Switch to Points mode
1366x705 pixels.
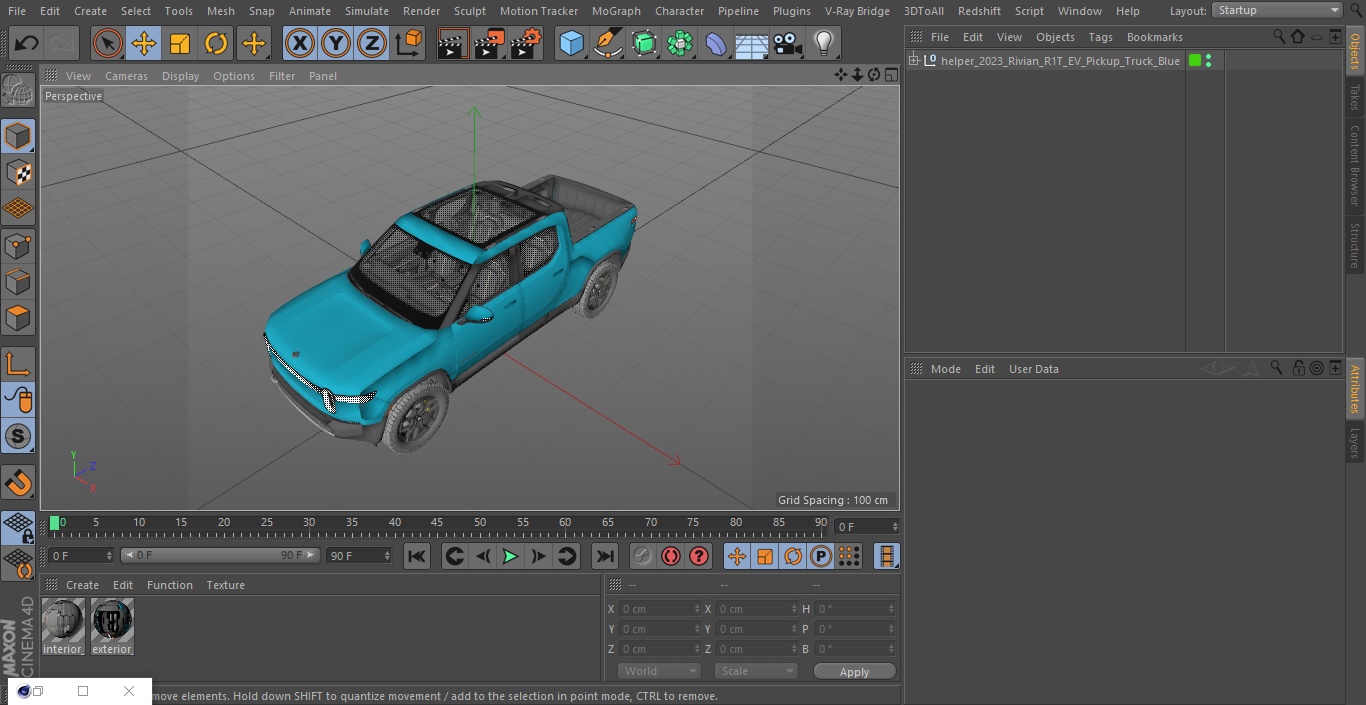pyautogui.click(x=18, y=245)
